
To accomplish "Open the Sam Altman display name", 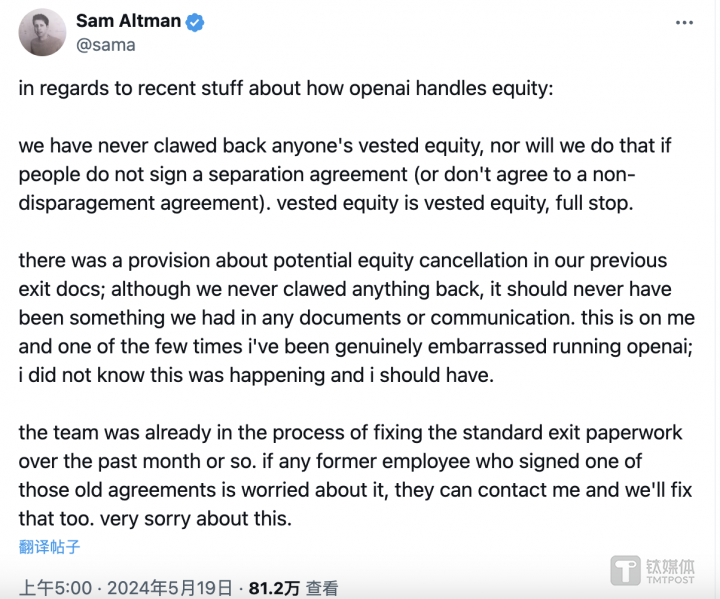I will coord(130,21).
